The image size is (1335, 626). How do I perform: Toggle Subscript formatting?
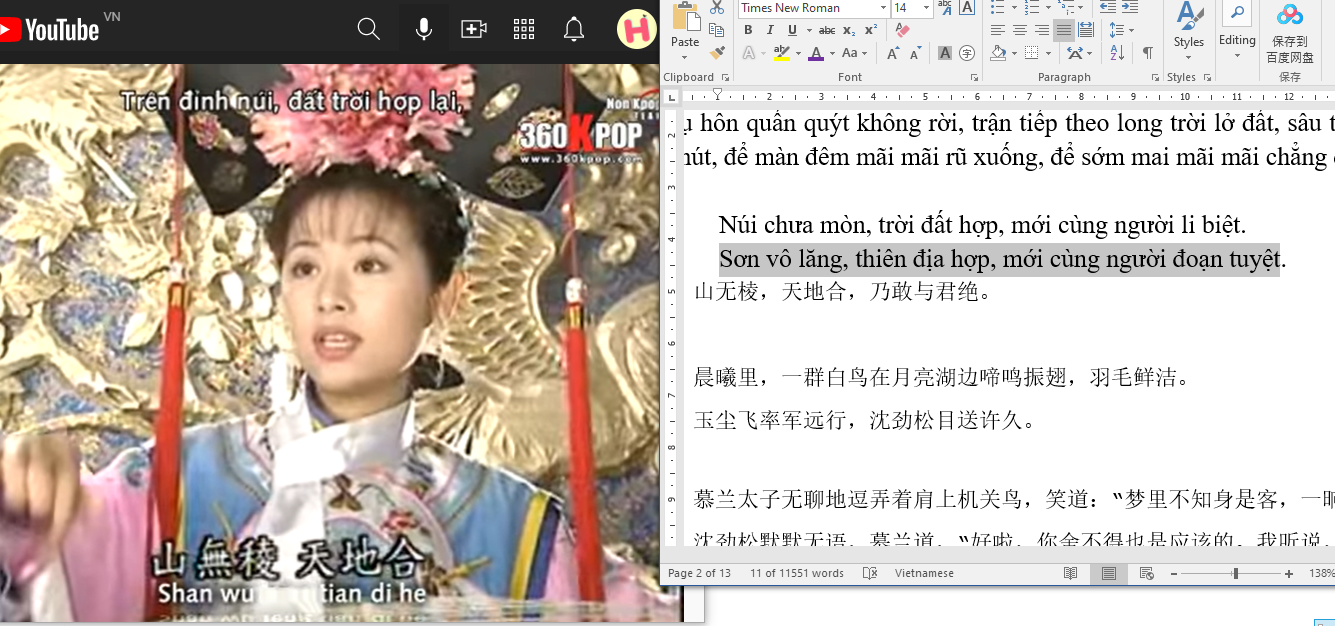coord(849,31)
